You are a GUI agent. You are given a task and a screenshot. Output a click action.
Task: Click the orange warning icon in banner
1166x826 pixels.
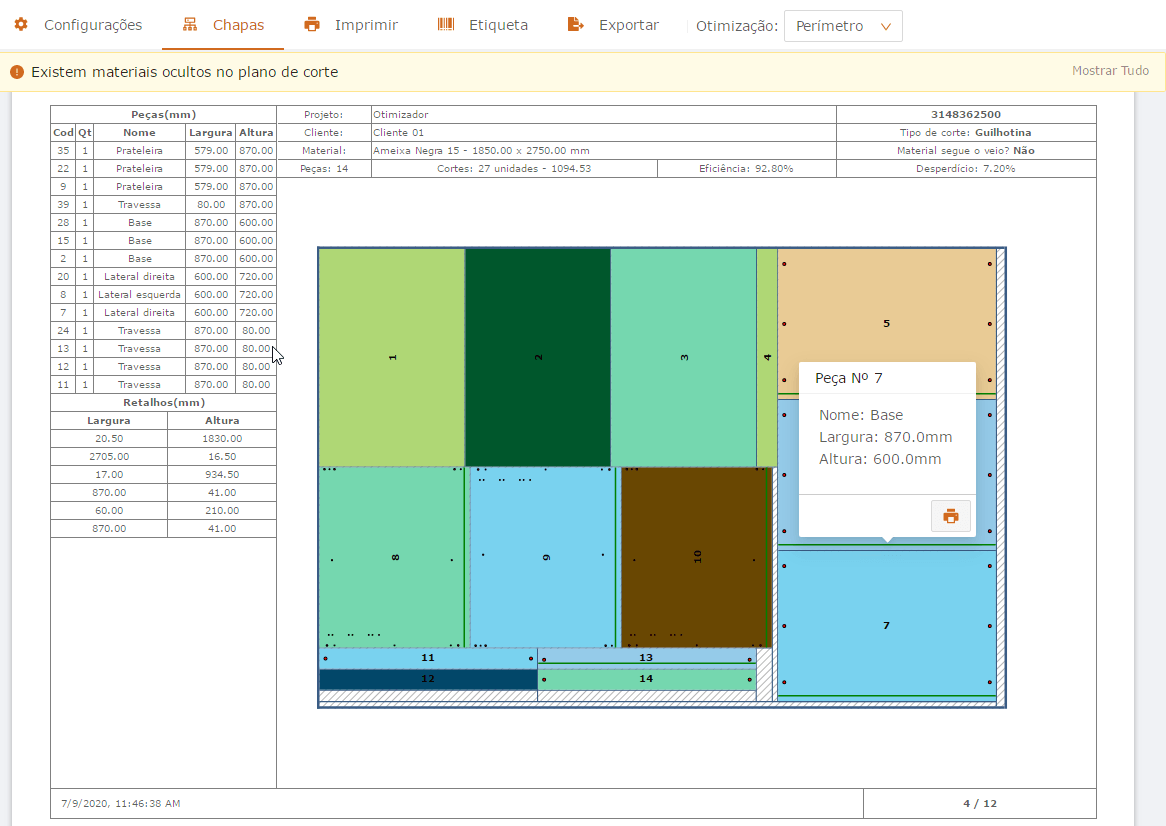tap(17, 72)
